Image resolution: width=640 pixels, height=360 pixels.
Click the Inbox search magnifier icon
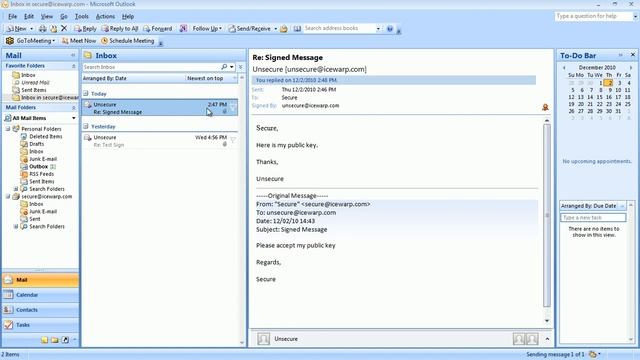(x=224, y=67)
